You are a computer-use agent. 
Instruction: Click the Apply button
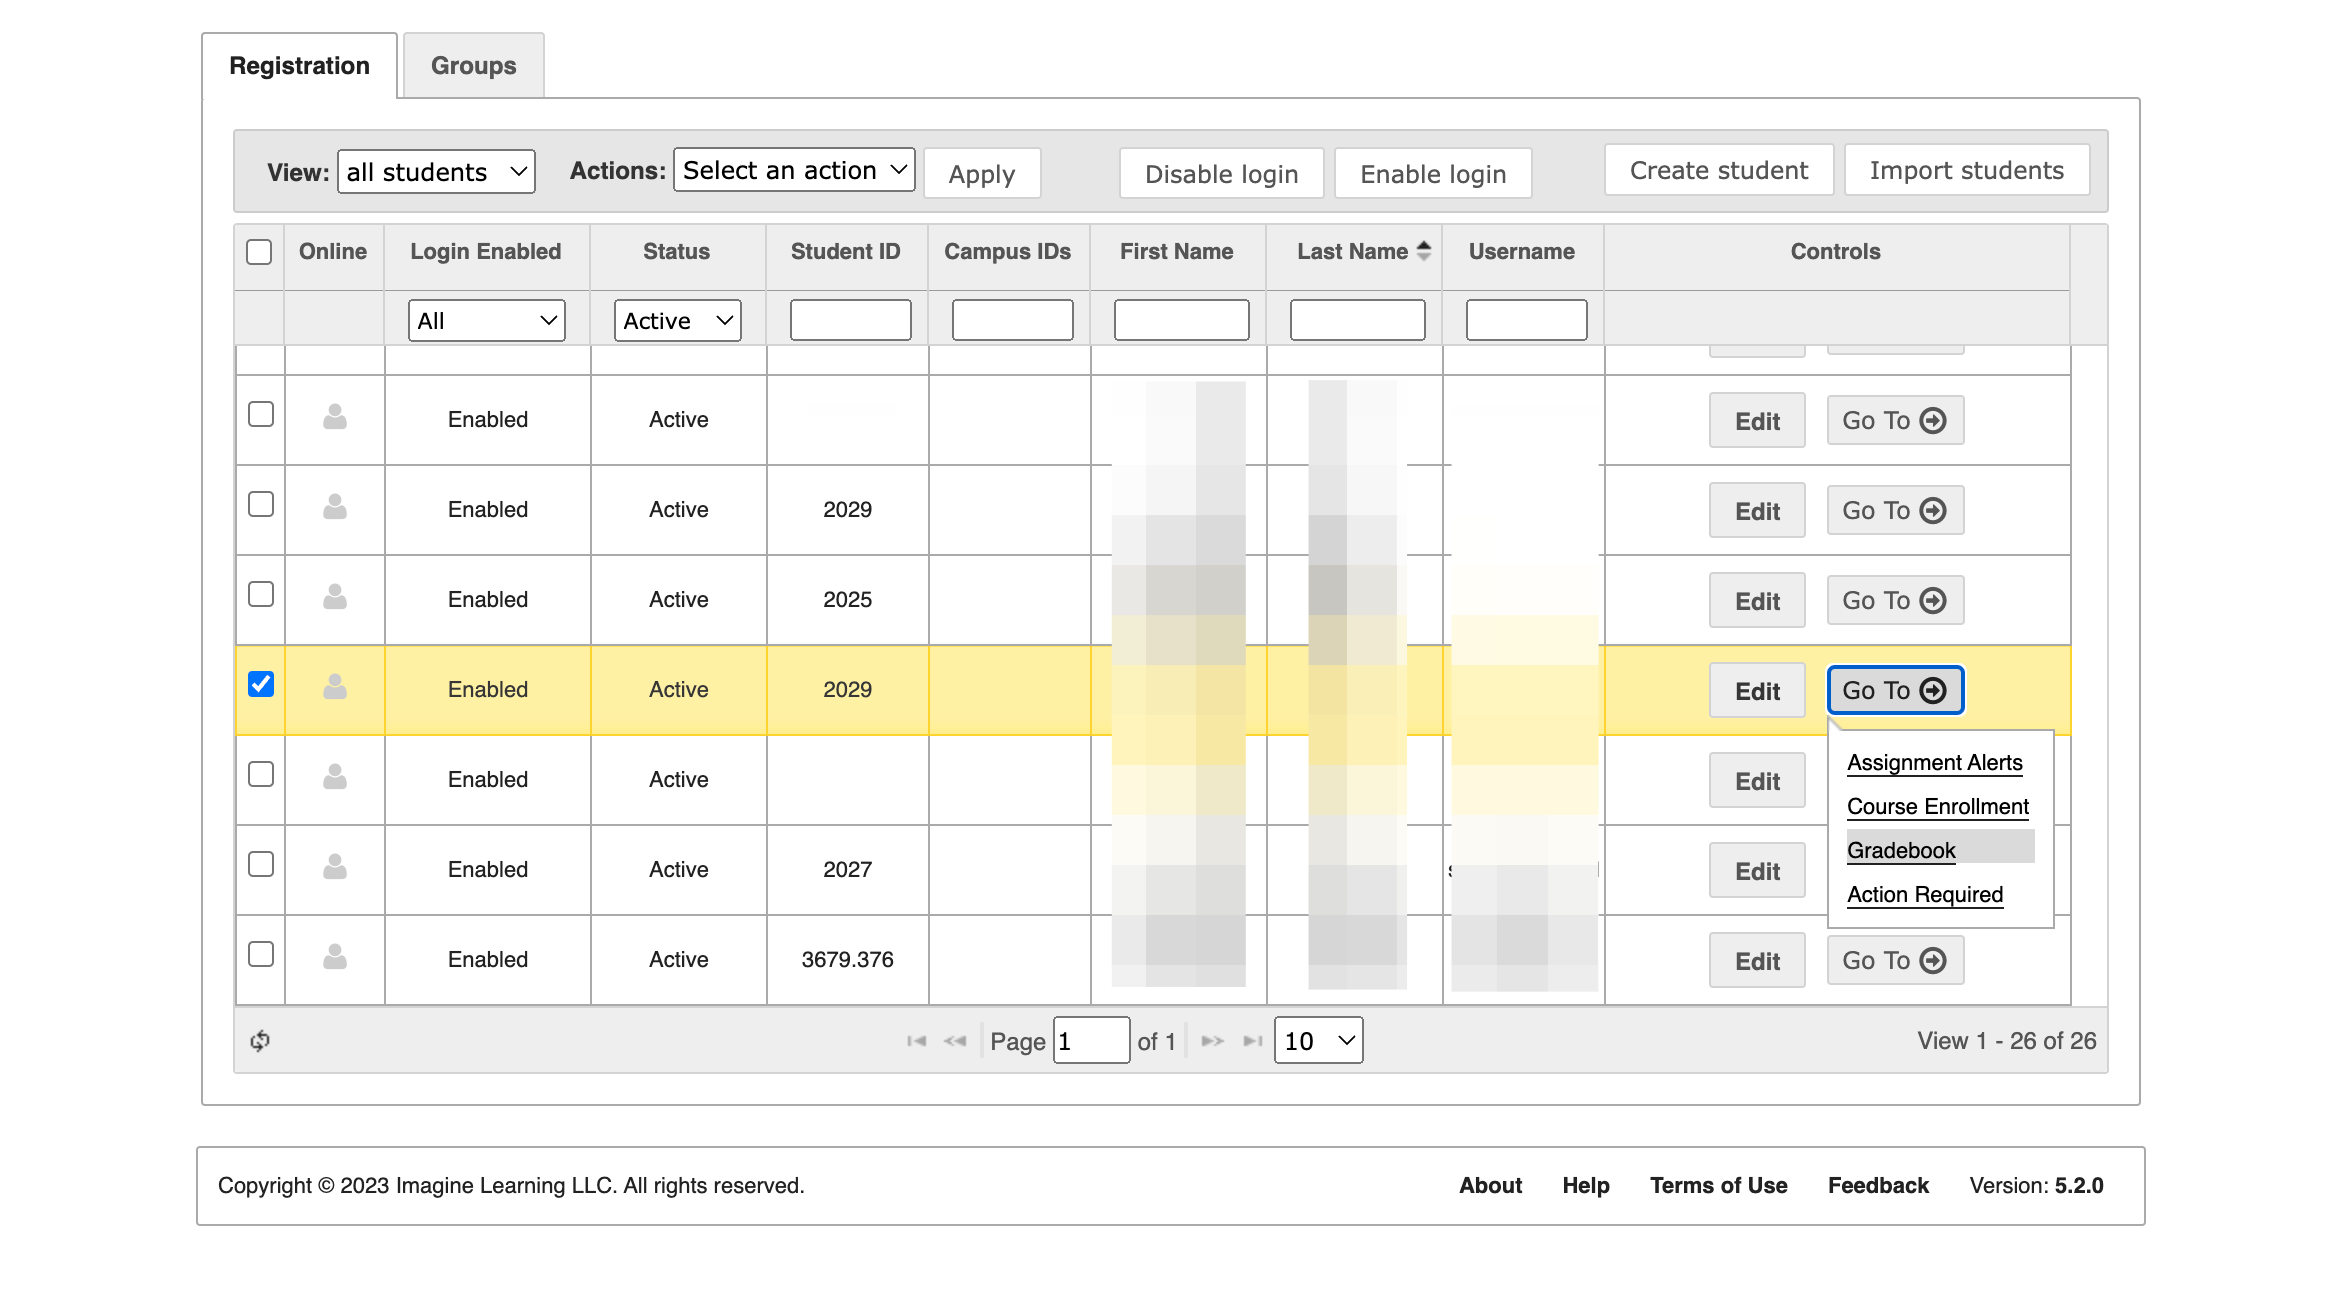(x=982, y=173)
